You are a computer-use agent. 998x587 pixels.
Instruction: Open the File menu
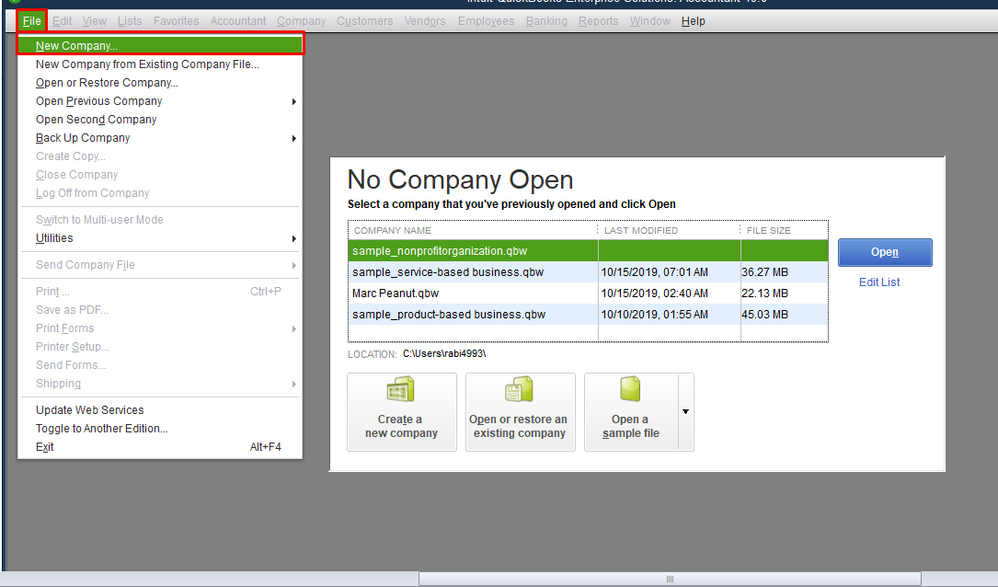pos(31,21)
